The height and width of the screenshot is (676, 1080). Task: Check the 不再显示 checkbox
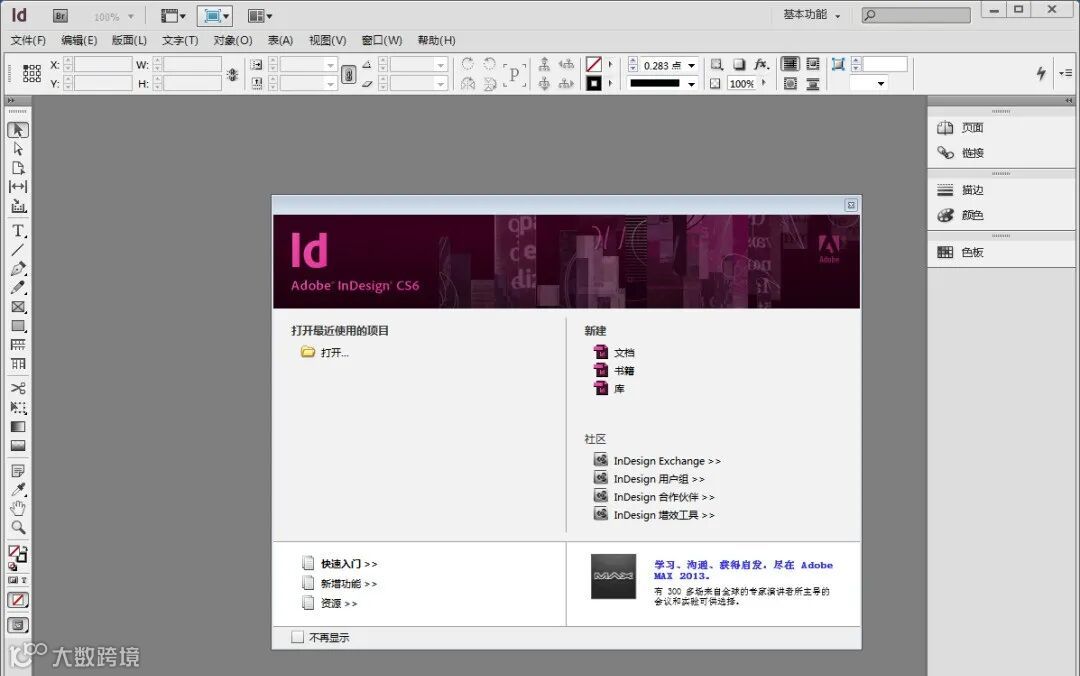[x=297, y=637]
